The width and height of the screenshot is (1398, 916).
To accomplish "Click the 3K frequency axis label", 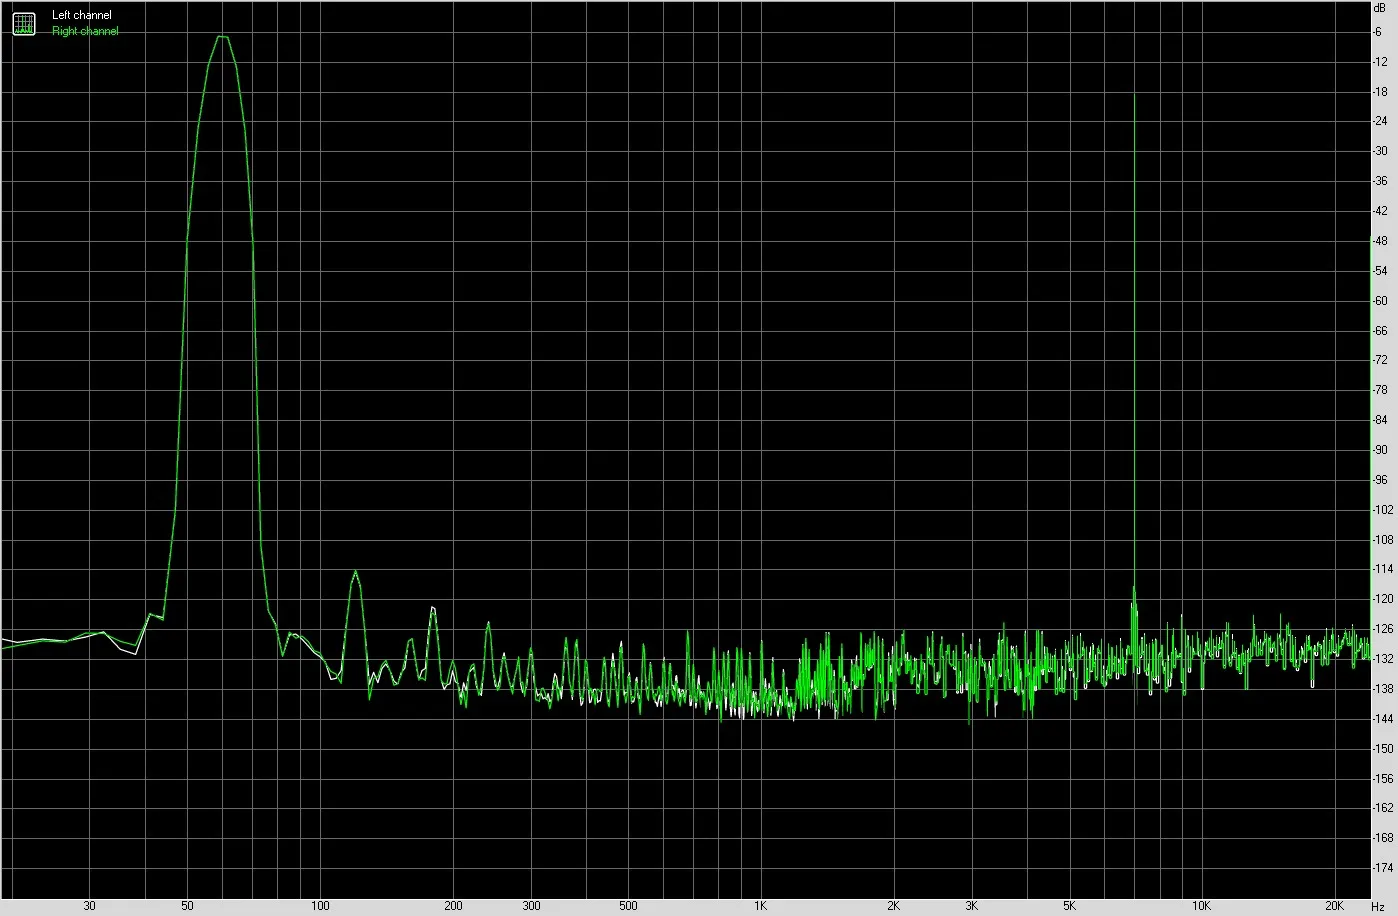I will coord(970,906).
